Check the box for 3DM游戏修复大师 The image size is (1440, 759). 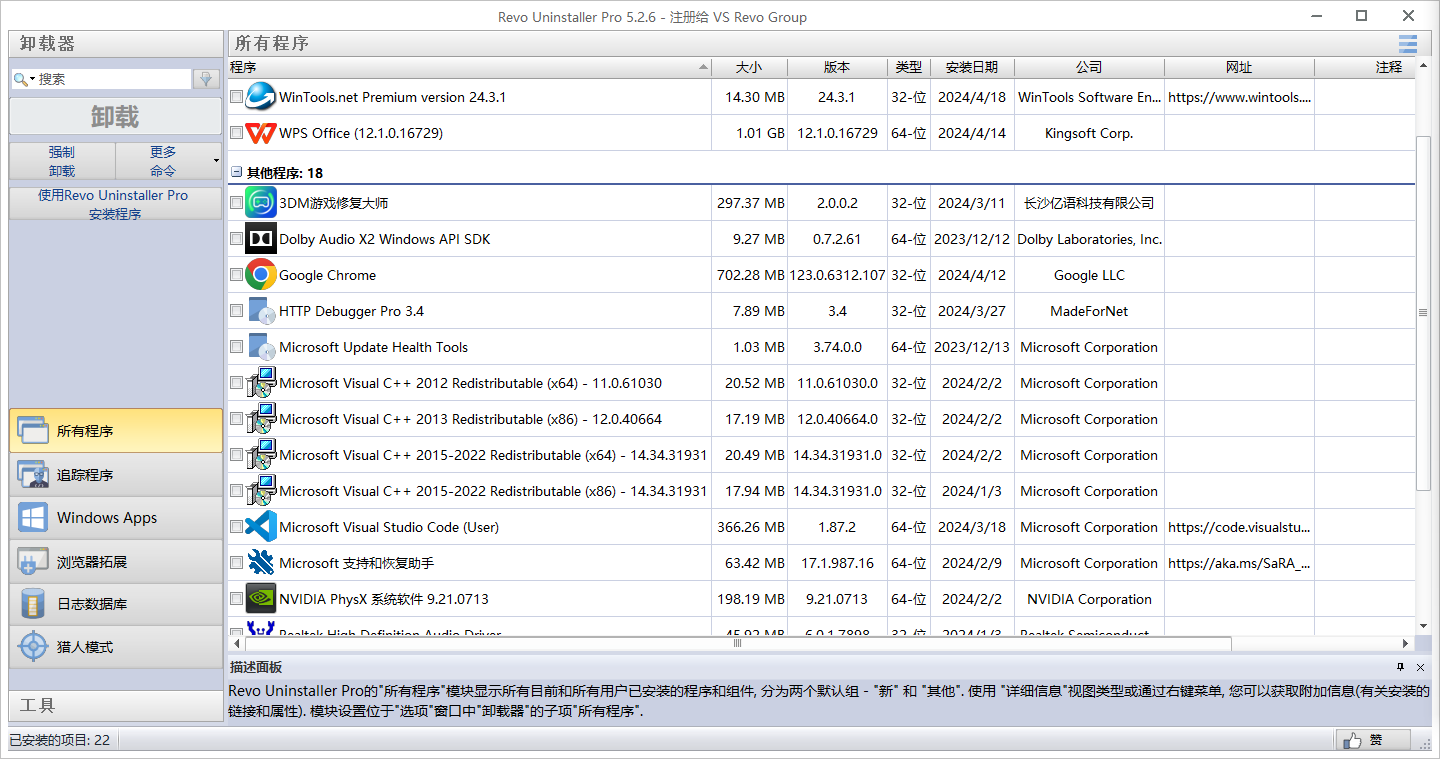click(x=236, y=203)
